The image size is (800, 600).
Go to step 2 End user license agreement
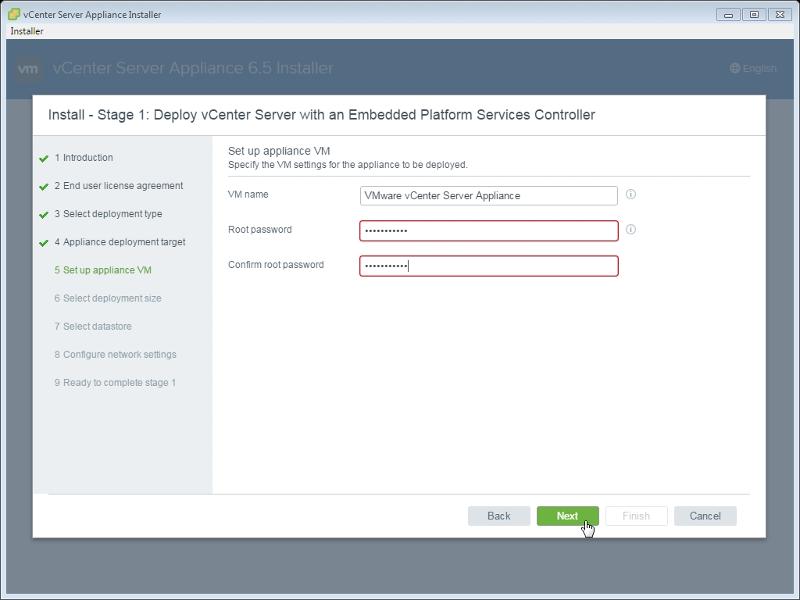pyautogui.click(x=118, y=186)
